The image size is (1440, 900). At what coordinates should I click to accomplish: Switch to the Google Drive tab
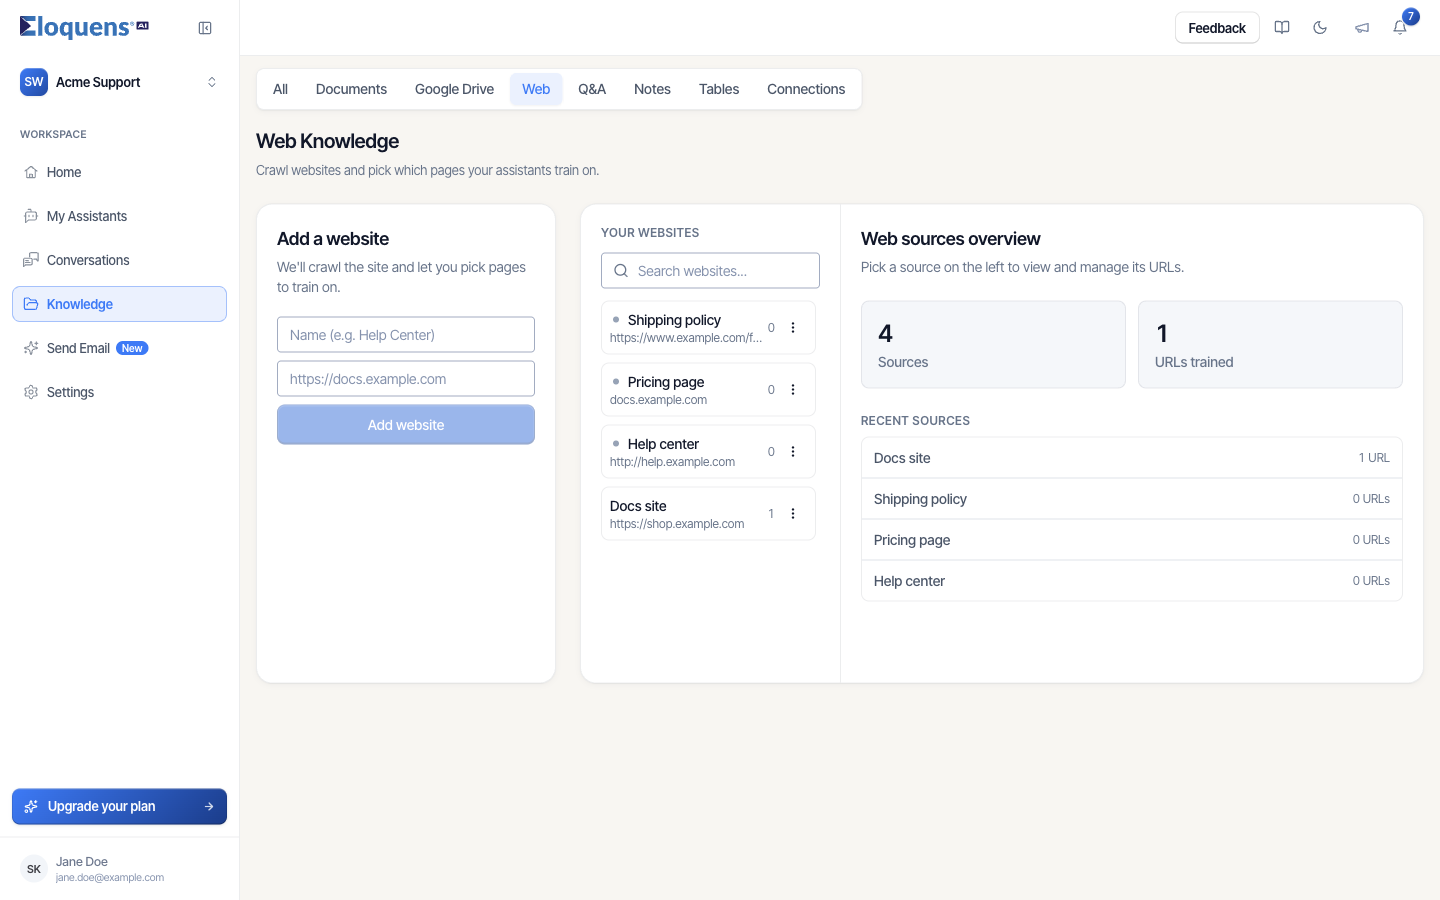click(x=454, y=89)
